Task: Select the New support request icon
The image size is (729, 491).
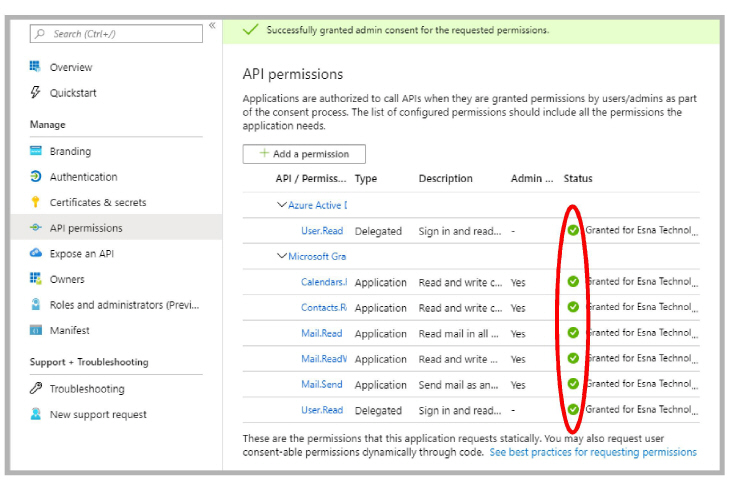Action: [x=36, y=413]
